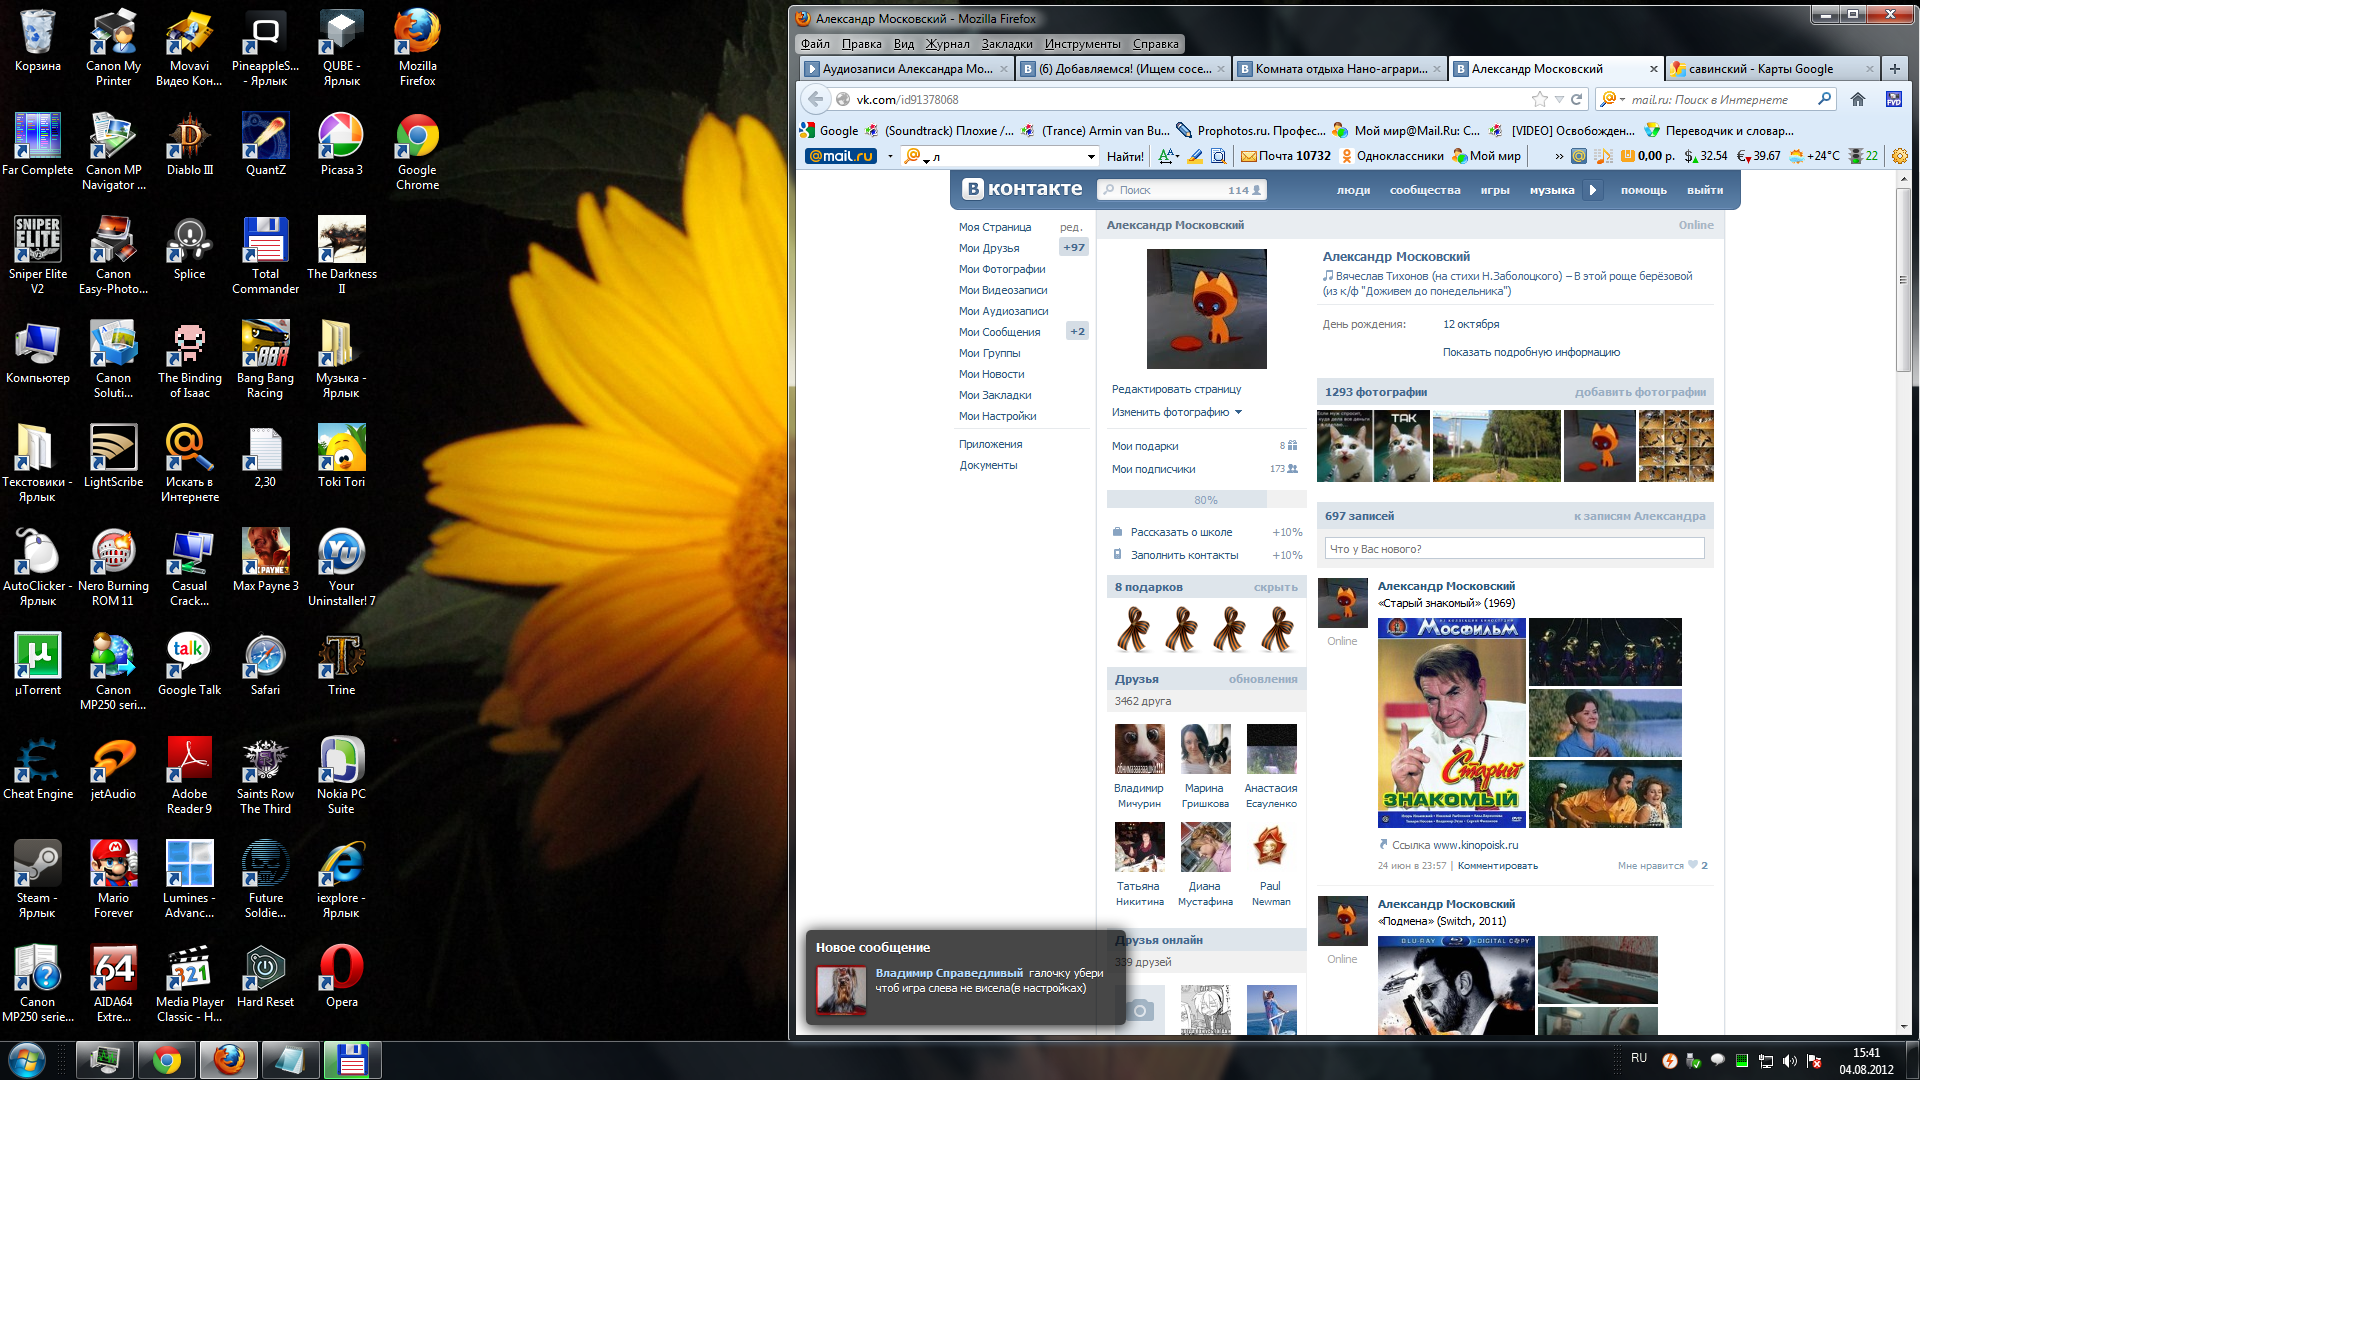
Task: Open the Recycle Bin (Корзина) icon
Action: click(x=38, y=40)
